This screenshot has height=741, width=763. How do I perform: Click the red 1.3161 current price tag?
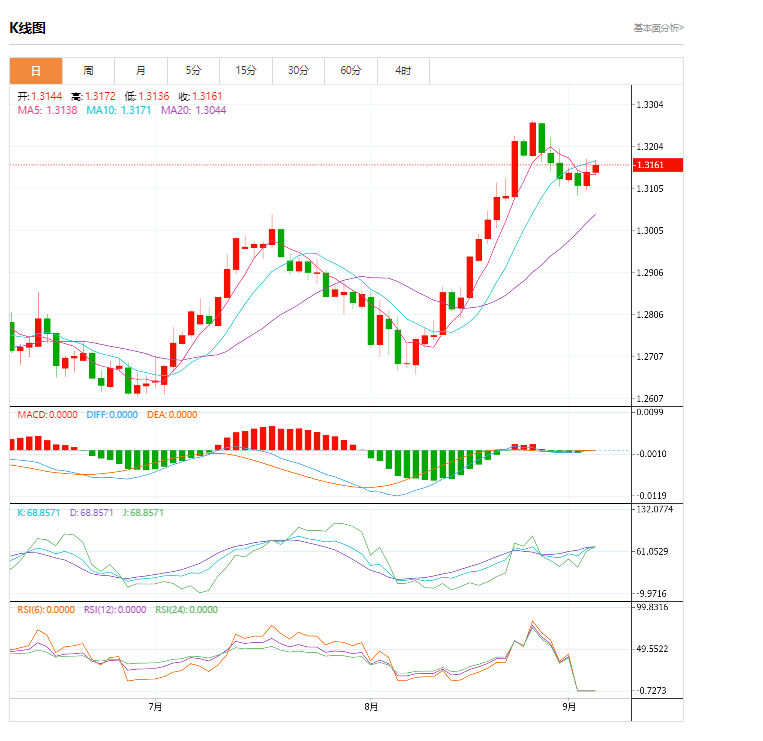(657, 165)
